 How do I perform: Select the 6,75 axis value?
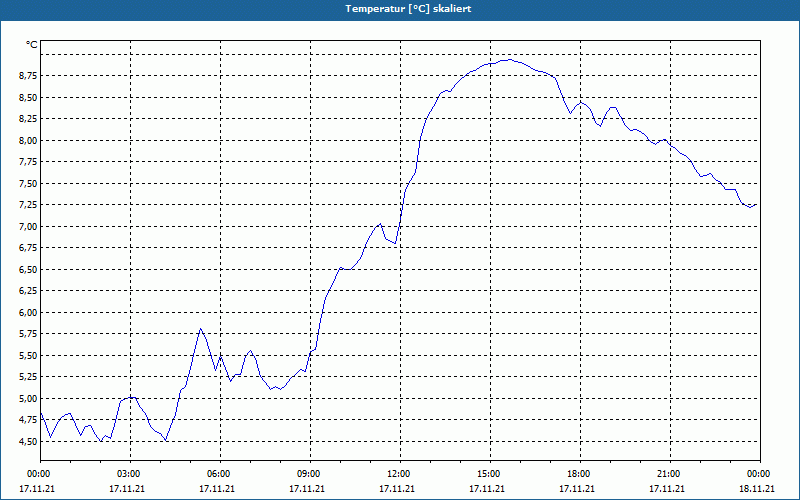point(29,248)
